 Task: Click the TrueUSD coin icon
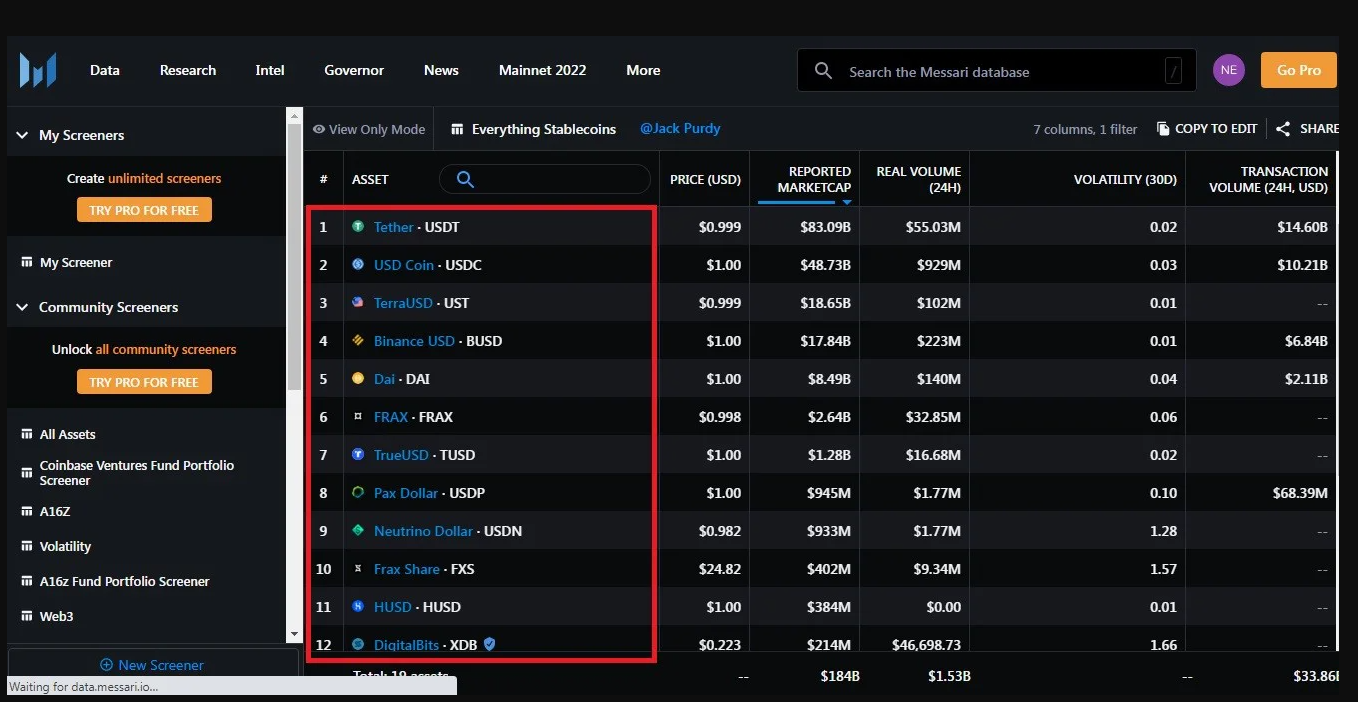click(358, 455)
